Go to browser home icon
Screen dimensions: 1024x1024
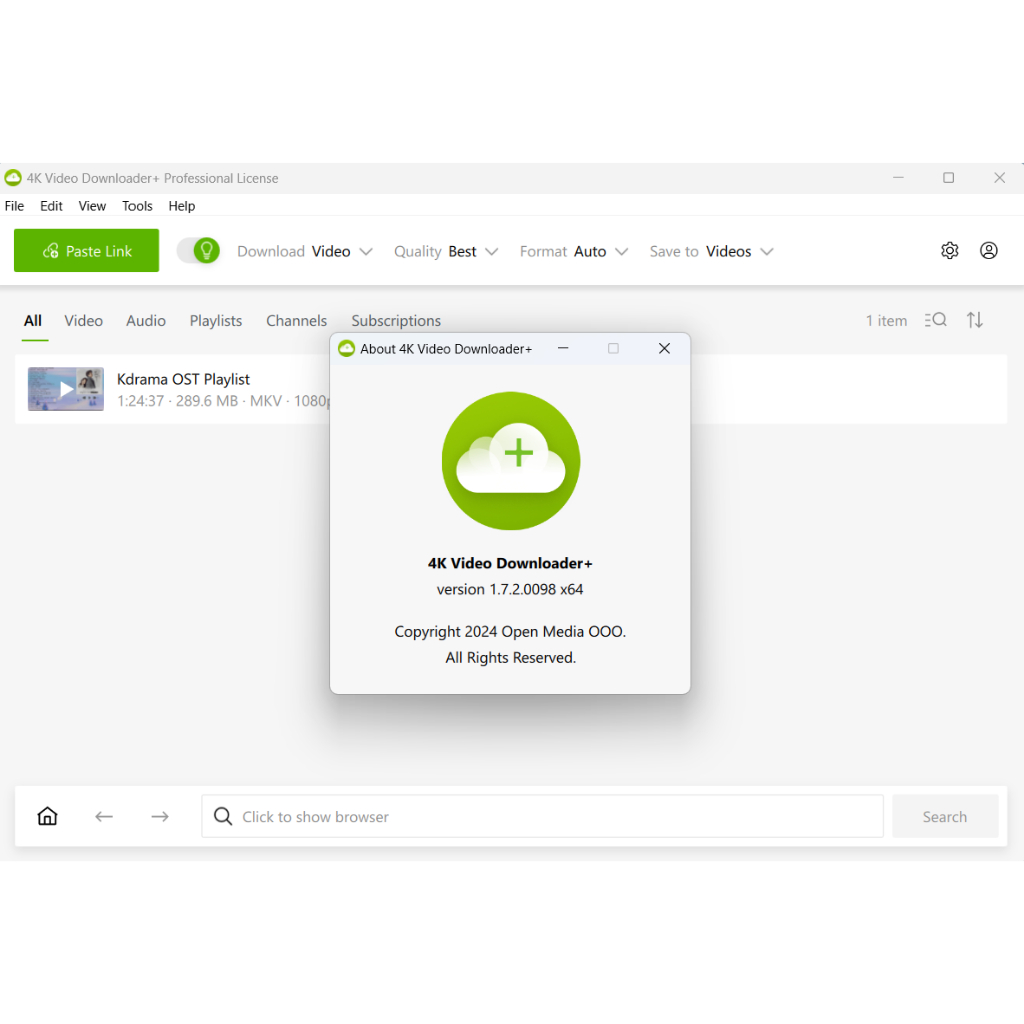pos(48,816)
